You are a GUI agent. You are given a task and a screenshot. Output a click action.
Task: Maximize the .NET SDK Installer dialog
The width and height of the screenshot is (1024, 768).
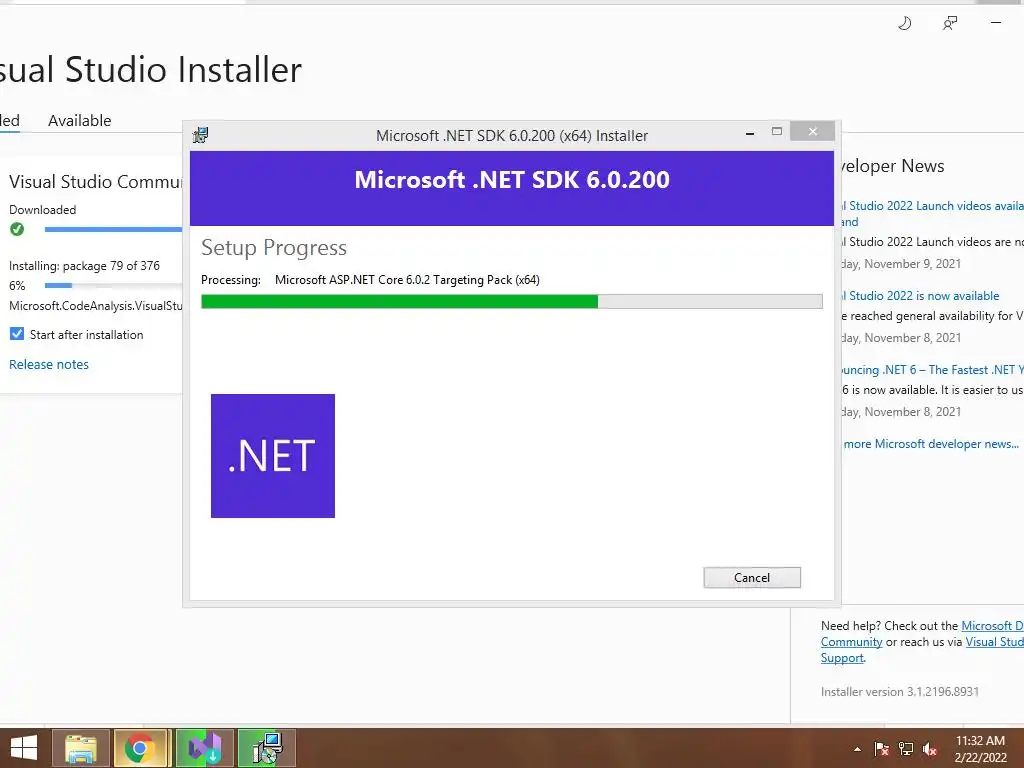(776, 131)
